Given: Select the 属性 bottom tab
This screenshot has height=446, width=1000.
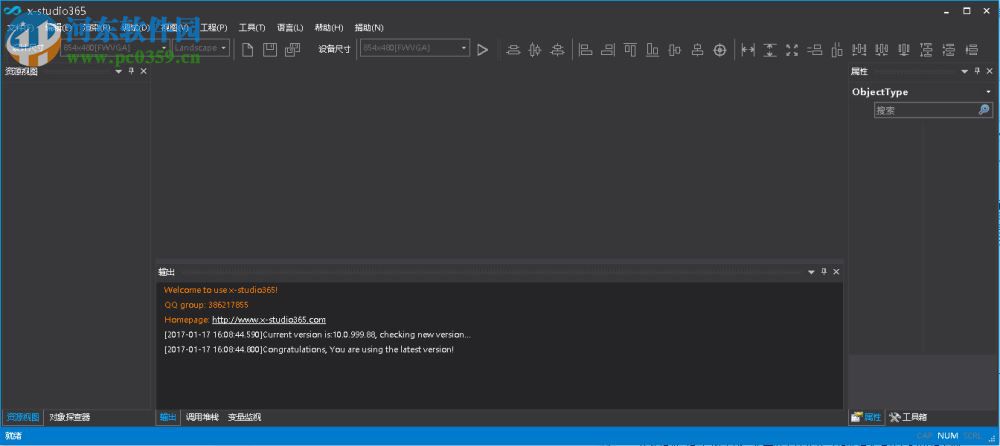Looking at the screenshot, I should 867,417.
